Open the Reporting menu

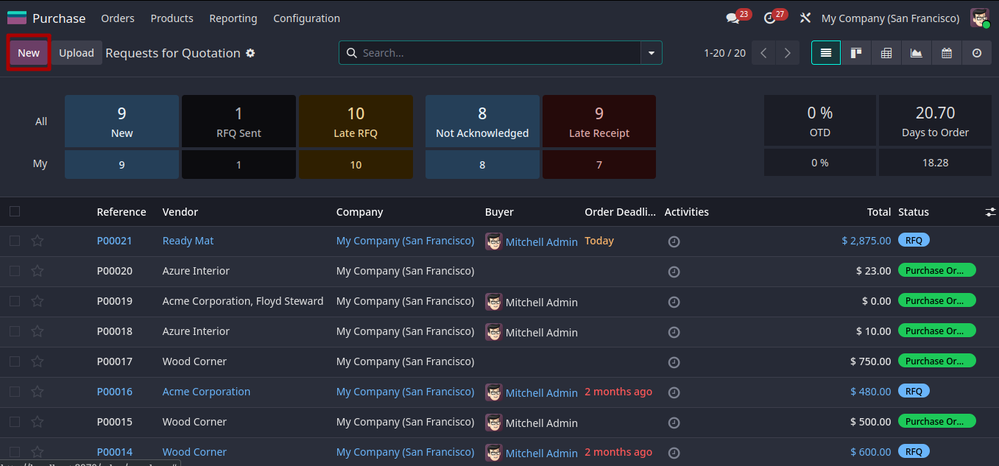point(233,18)
